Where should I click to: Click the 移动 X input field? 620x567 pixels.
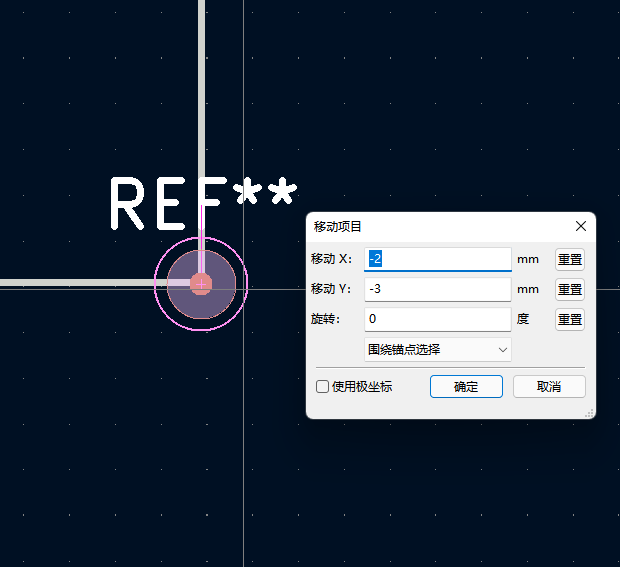pyautogui.click(x=438, y=259)
